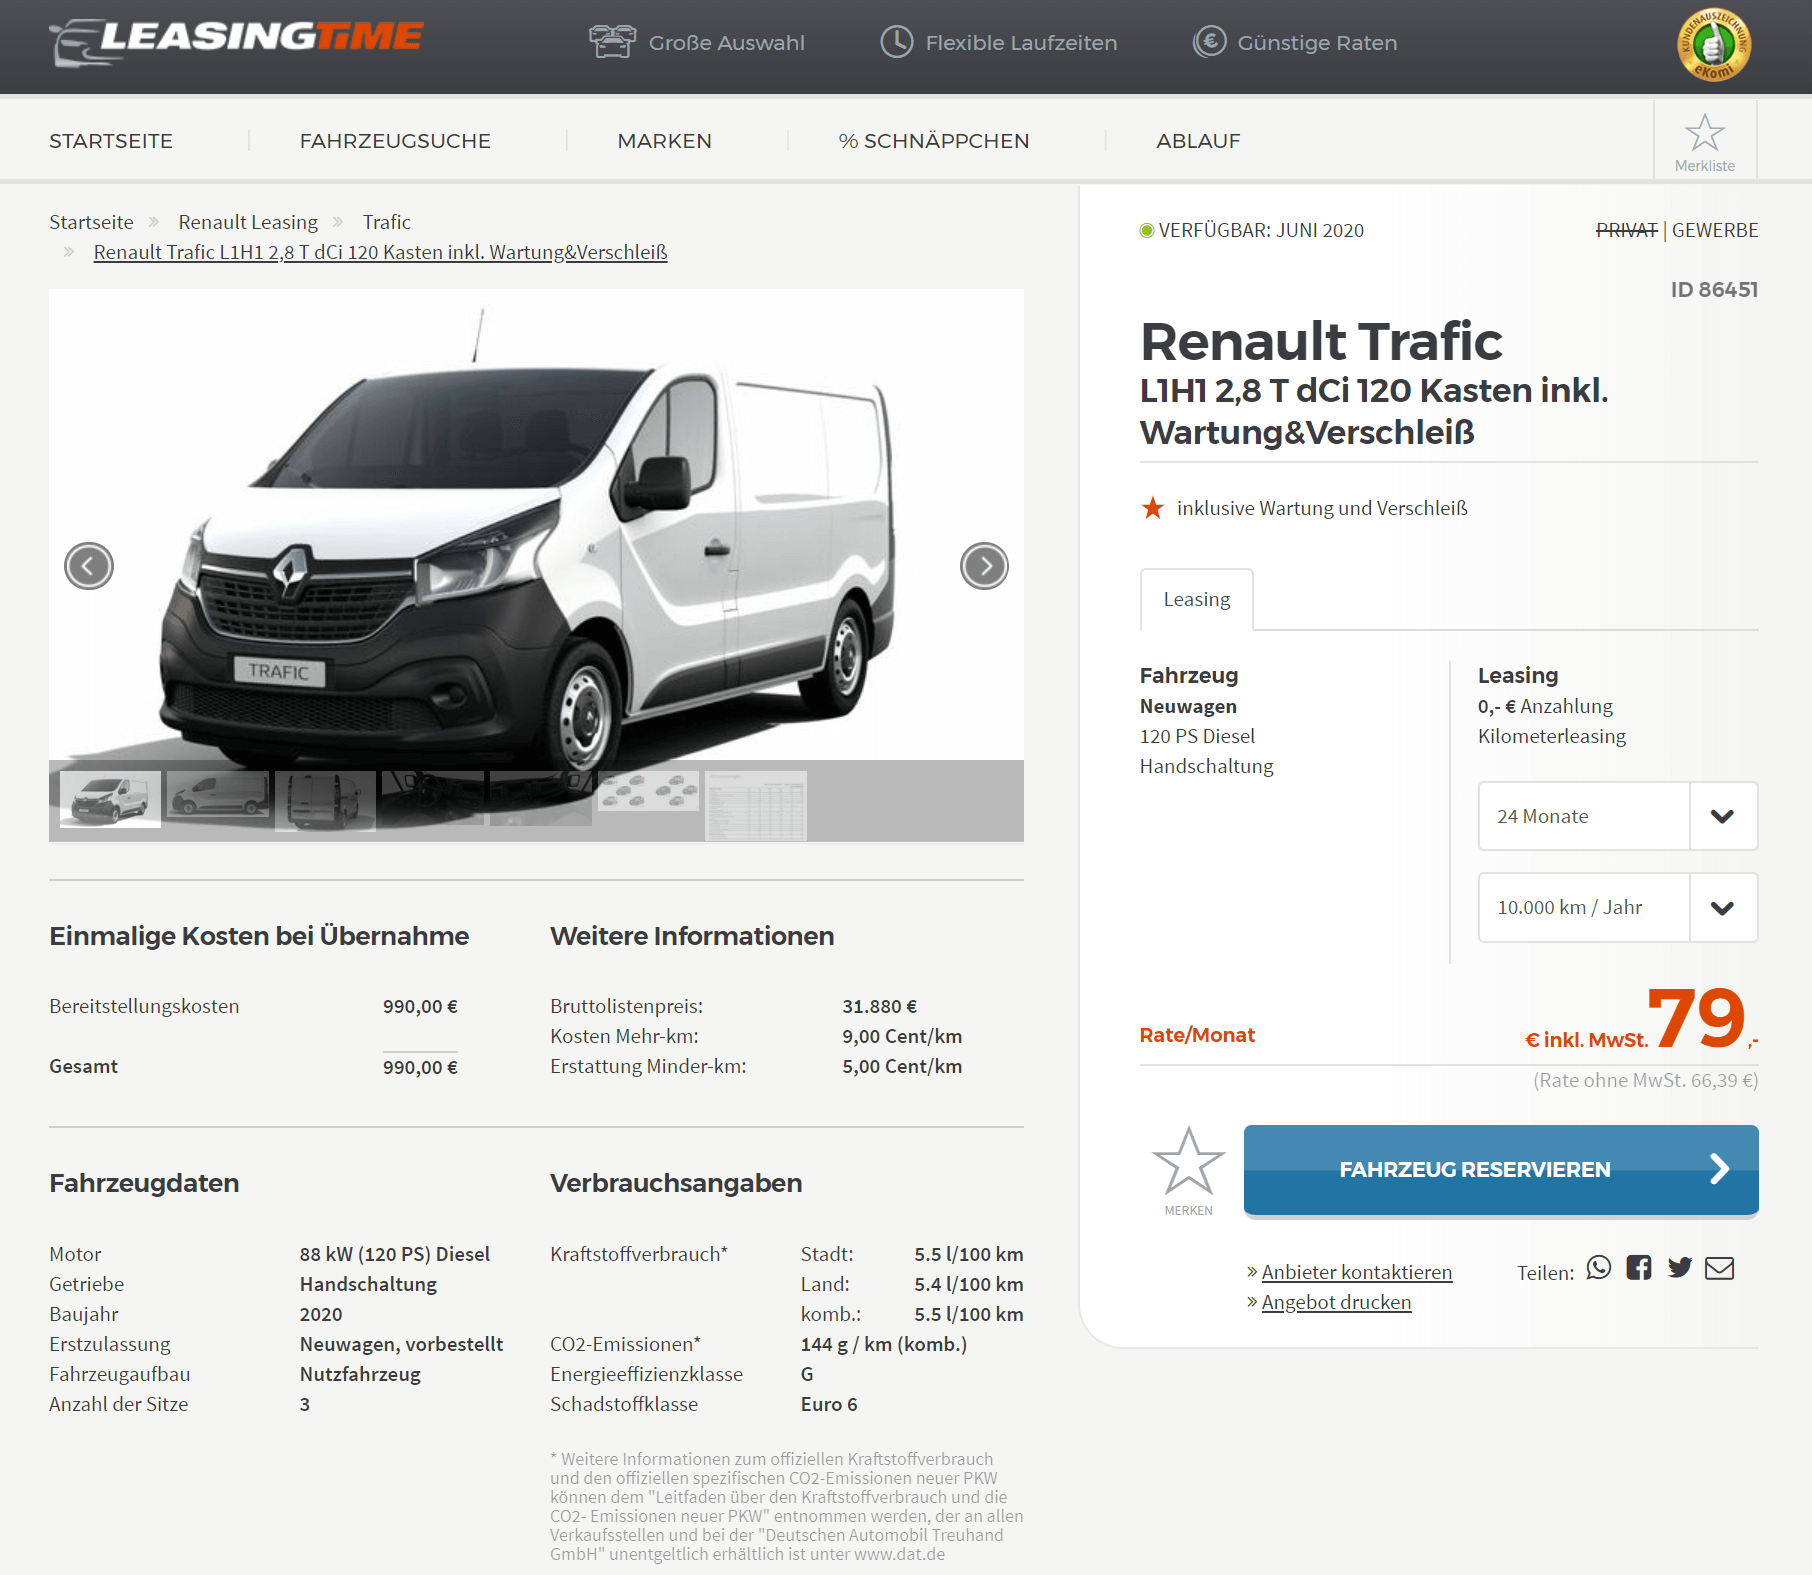The height and width of the screenshot is (1575, 1812).
Task: Select second side-view van thumbnail
Action: coord(218,796)
